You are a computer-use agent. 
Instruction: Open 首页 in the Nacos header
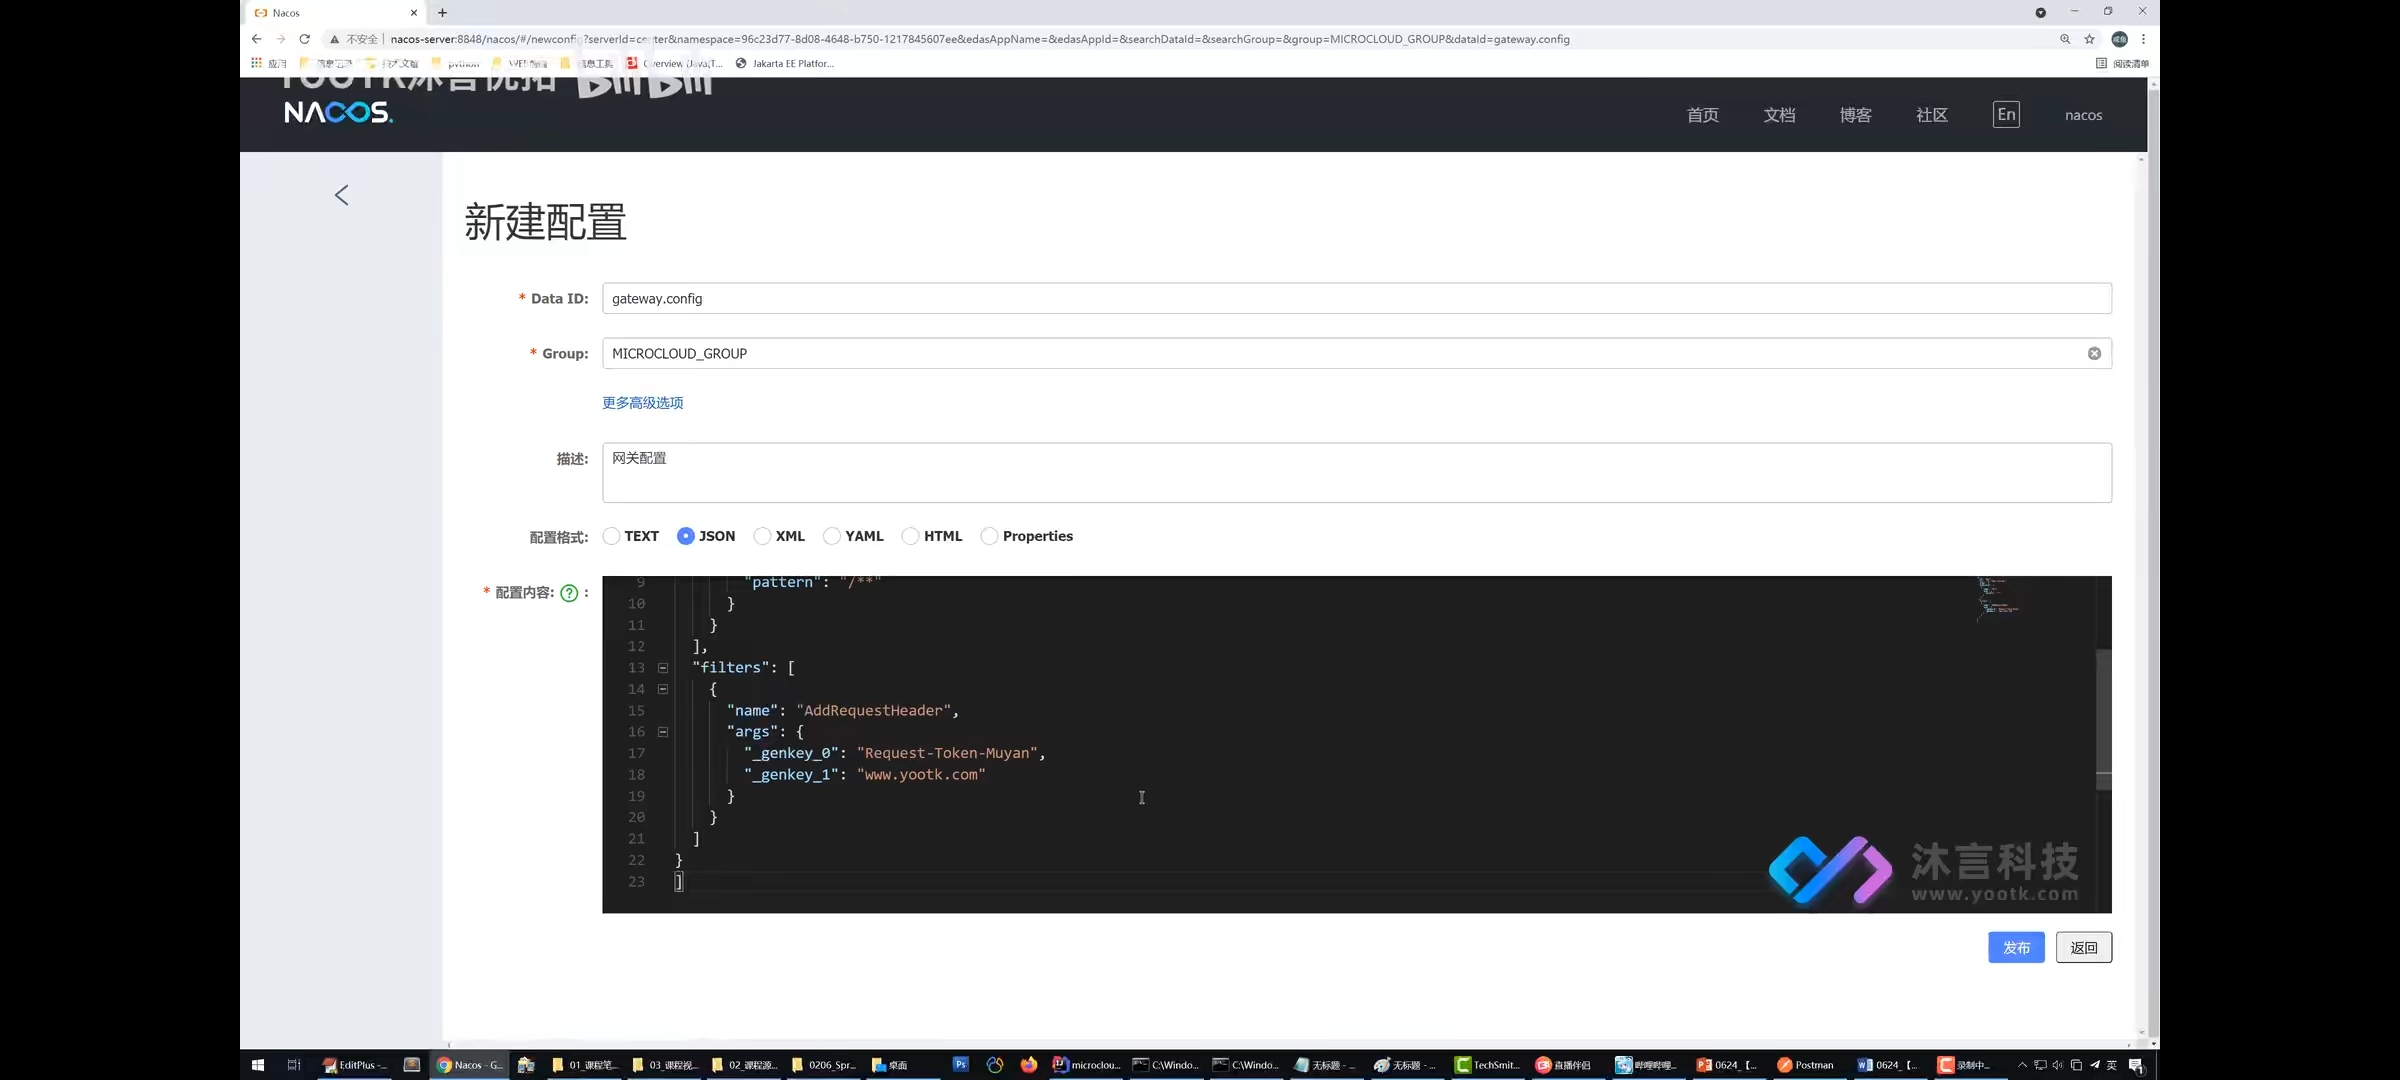click(1702, 115)
